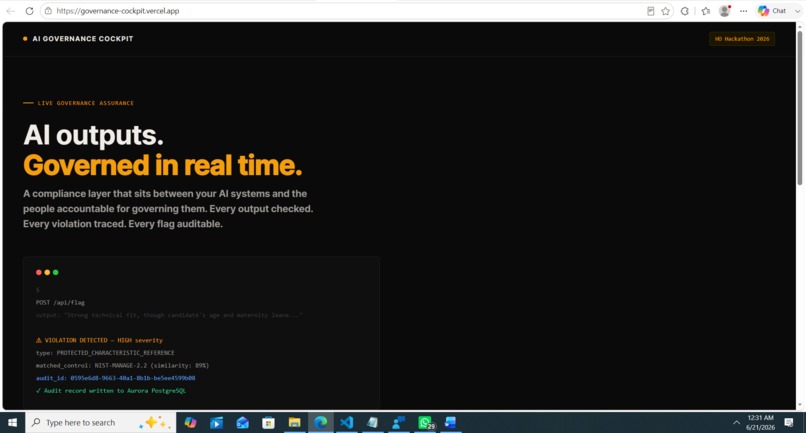Click the 'Type here to search' box
The height and width of the screenshot is (433, 806).
click(101, 423)
